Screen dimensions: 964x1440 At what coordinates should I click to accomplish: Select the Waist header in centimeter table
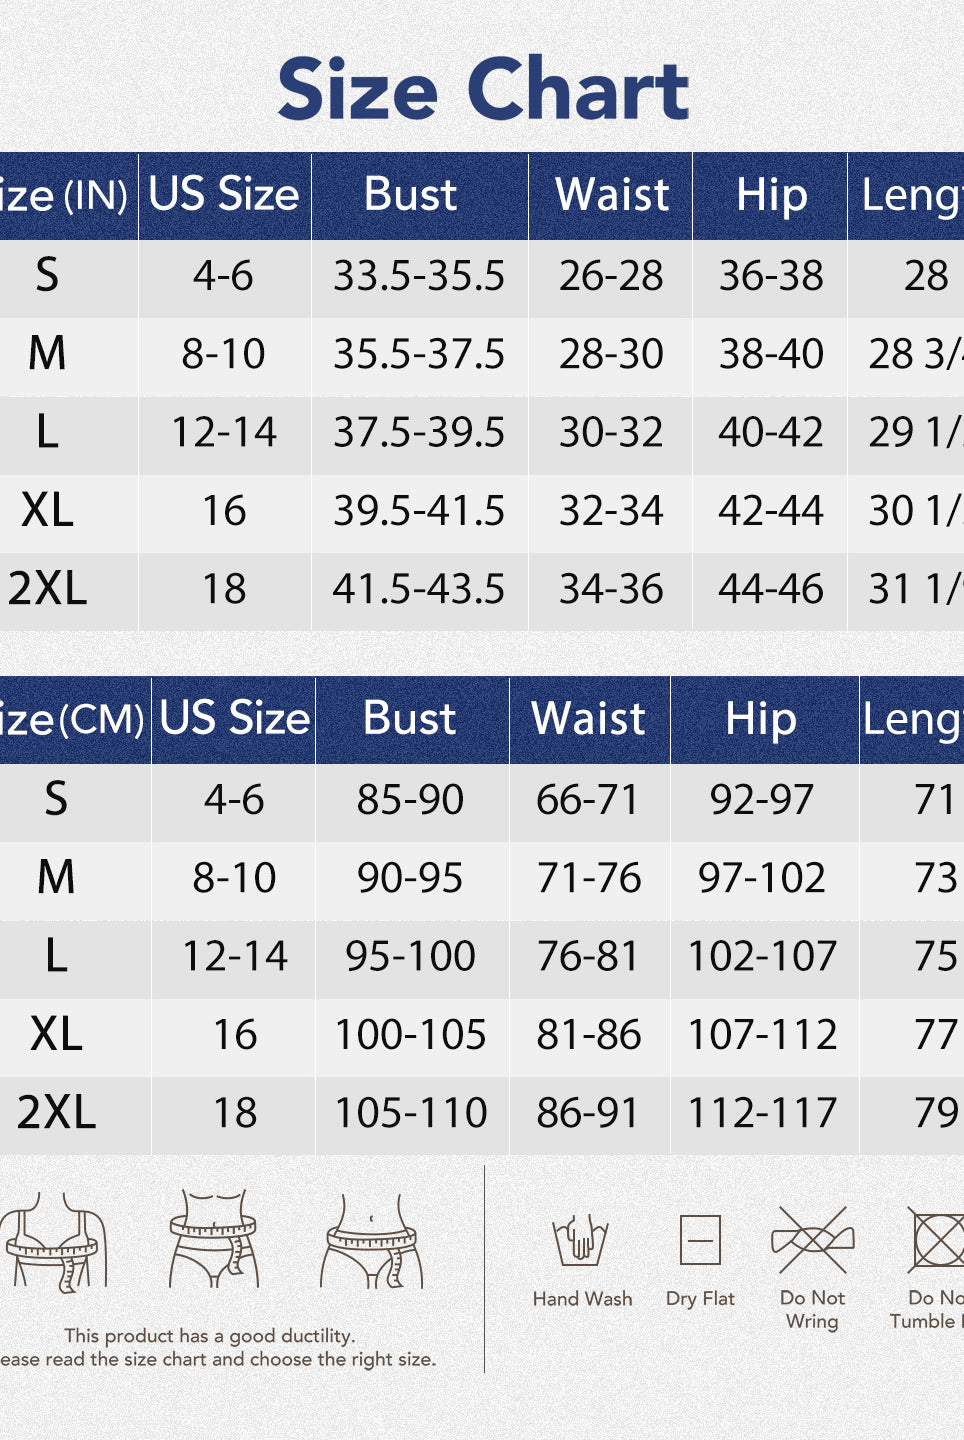point(589,719)
